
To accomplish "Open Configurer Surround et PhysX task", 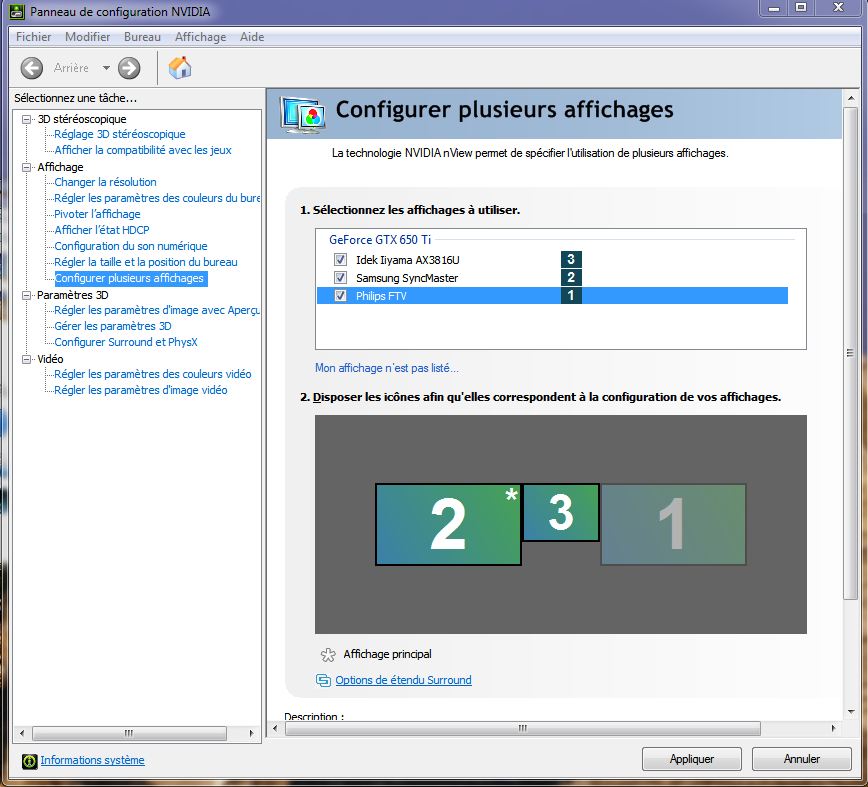I will point(126,343).
